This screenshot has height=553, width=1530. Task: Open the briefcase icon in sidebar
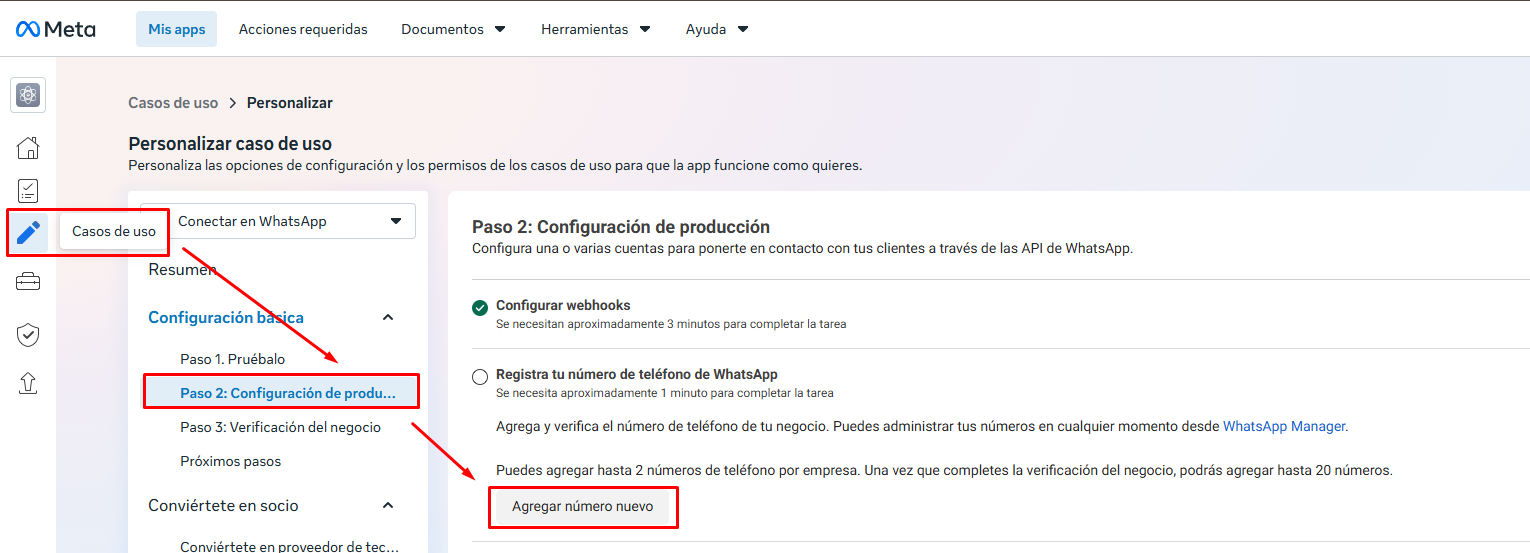pyautogui.click(x=28, y=282)
